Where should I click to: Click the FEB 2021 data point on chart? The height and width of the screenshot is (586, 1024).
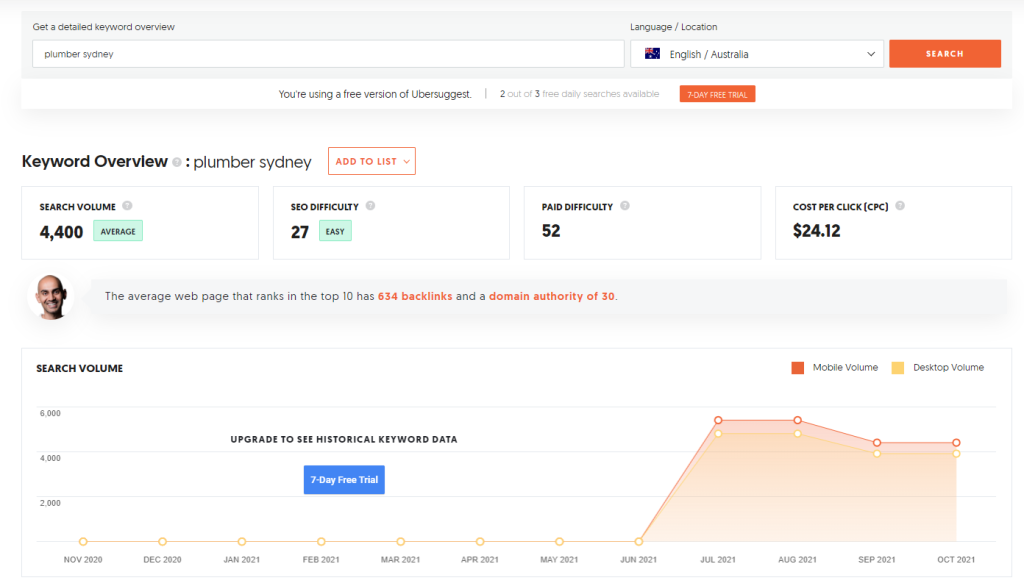tap(321, 542)
